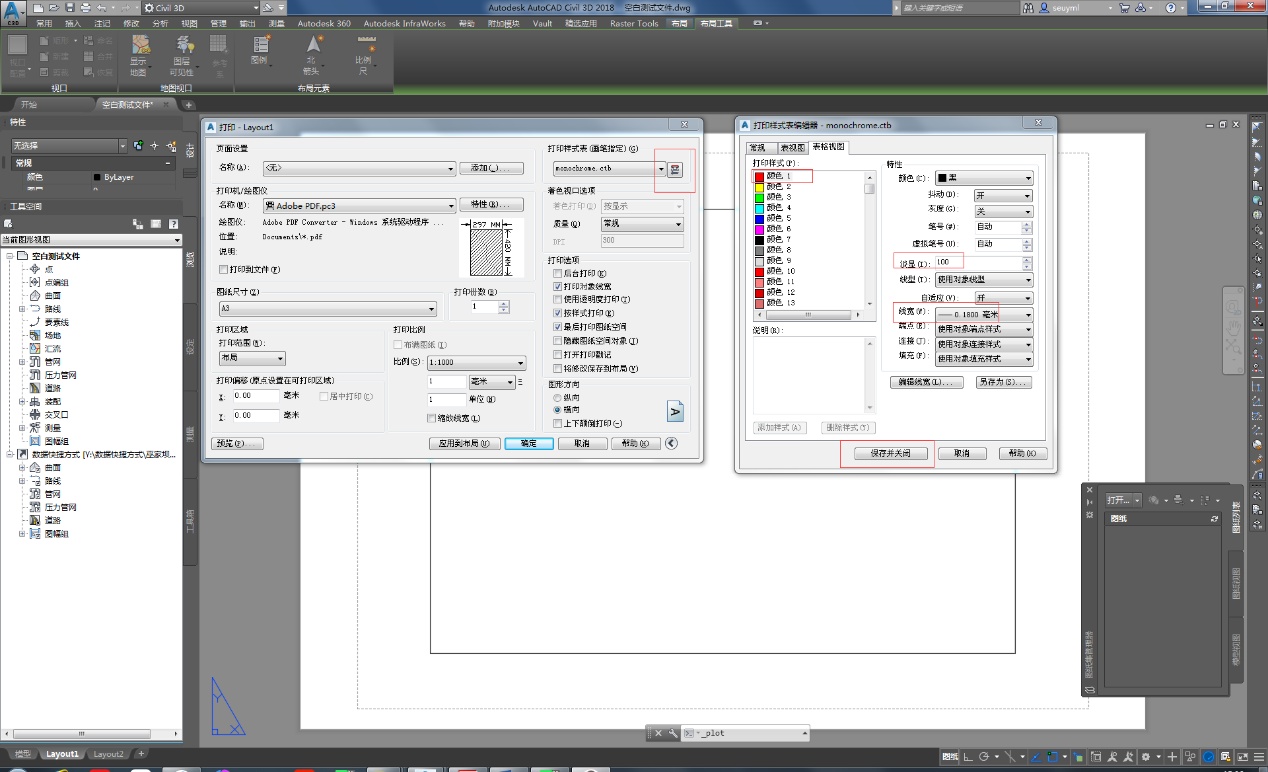
Task: Enable the 后台打印 checkbox
Action: click(x=557, y=273)
